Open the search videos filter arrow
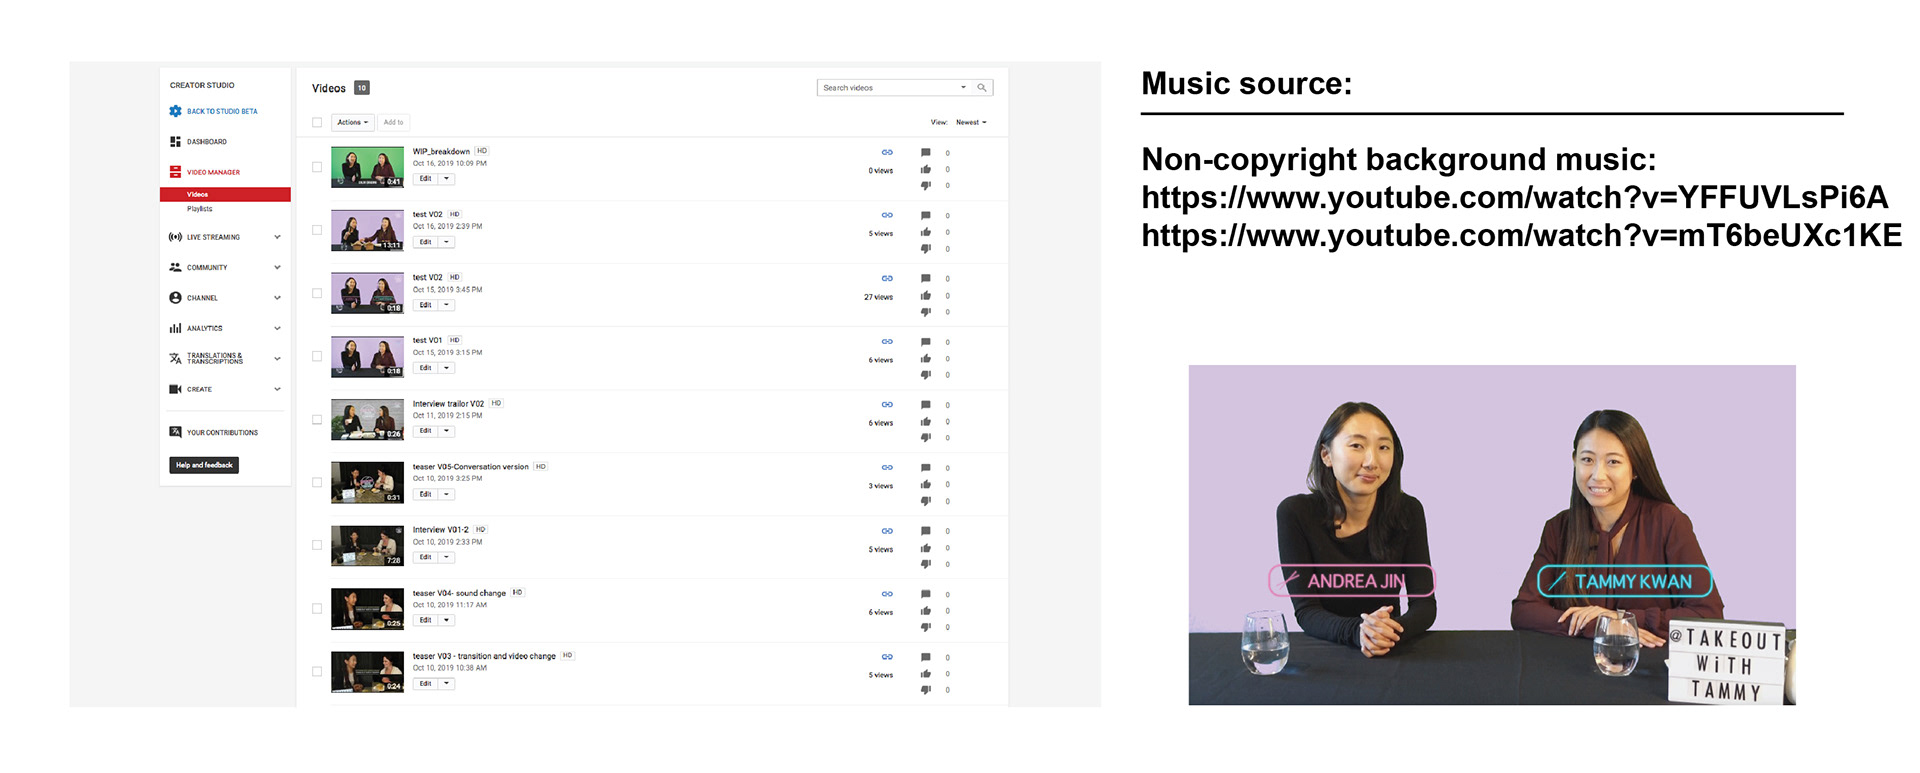This screenshot has width=1920, height=773. tap(963, 88)
